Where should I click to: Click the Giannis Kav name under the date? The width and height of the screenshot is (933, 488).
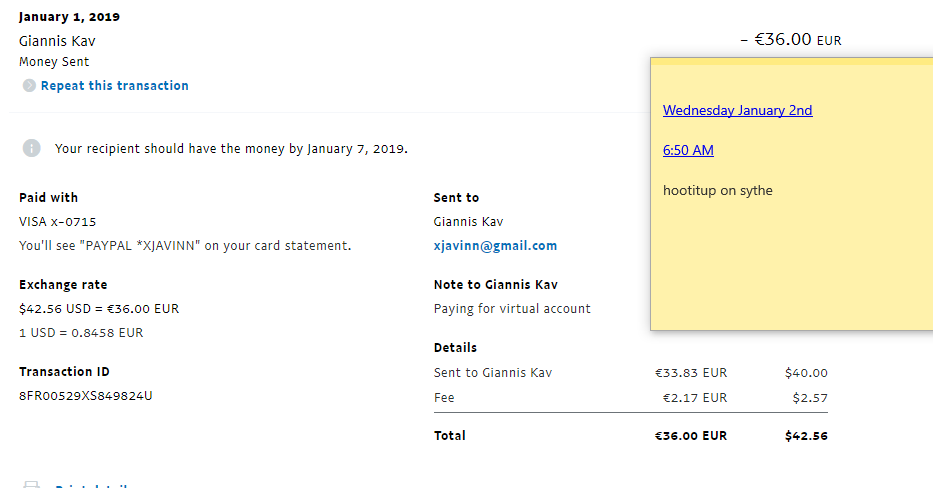pos(57,41)
